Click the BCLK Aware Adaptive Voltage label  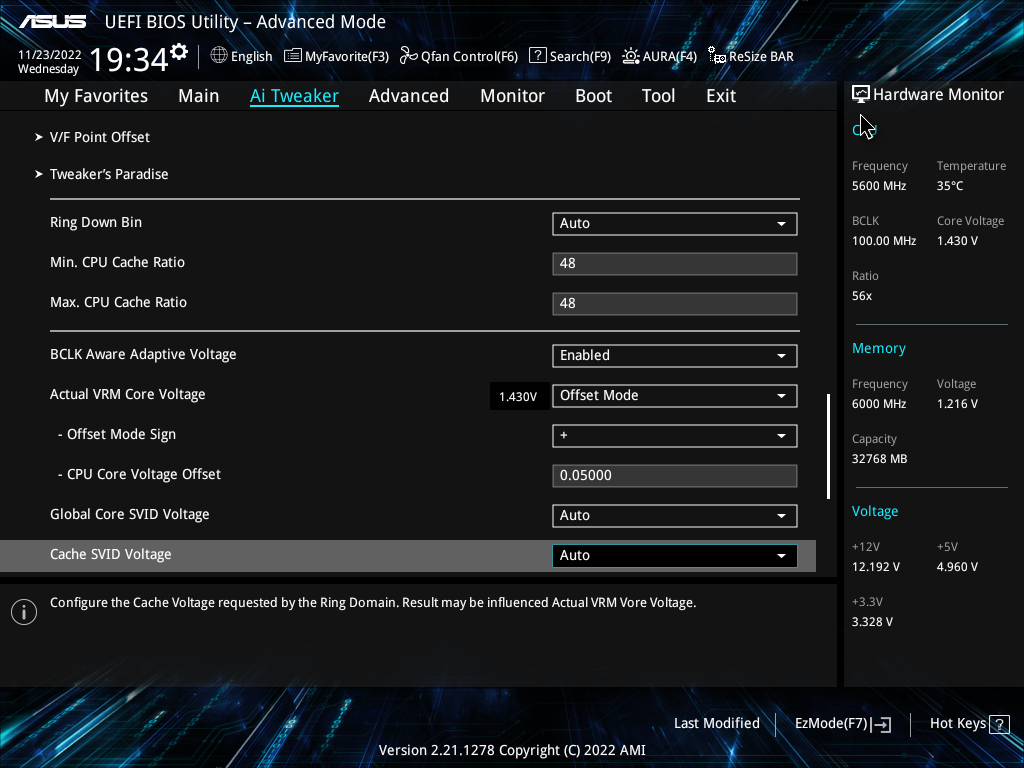(143, 355)
